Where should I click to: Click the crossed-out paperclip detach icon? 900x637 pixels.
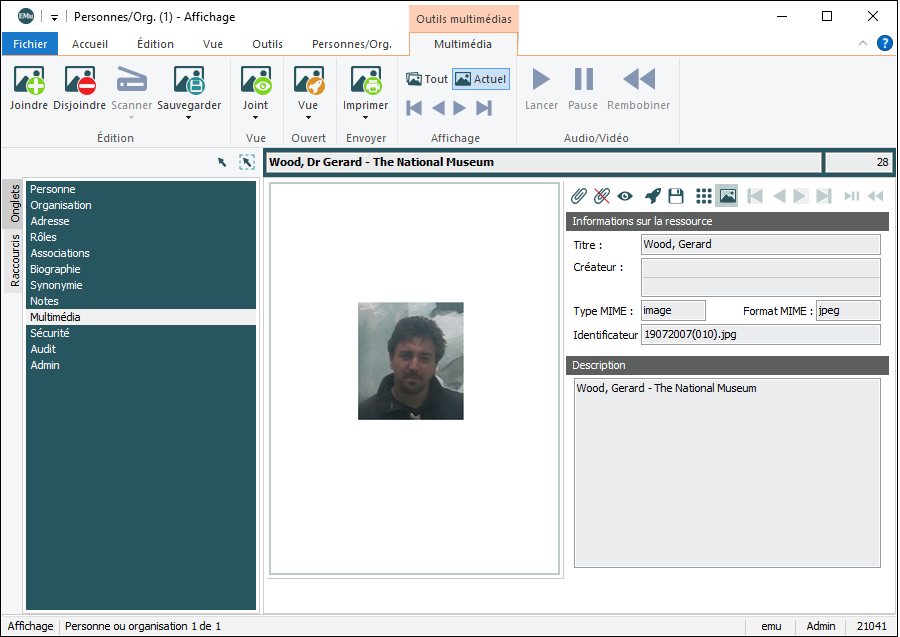[601, 196]
